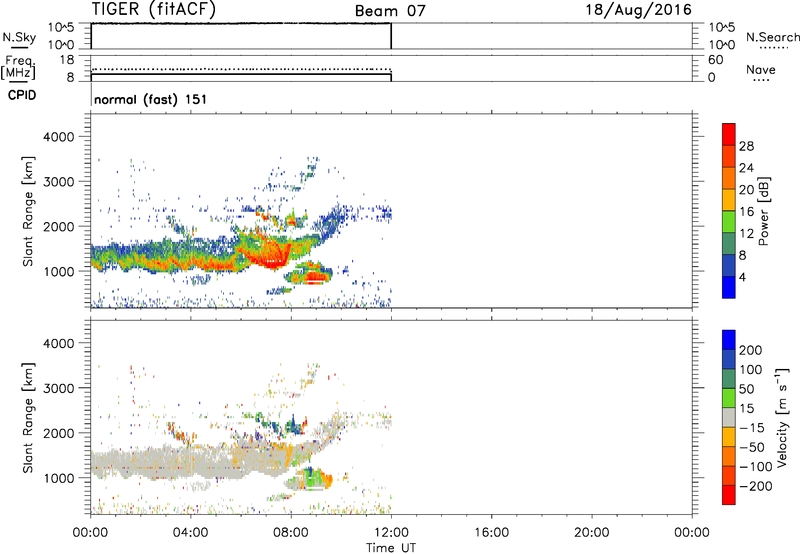Click the date "18/Aug/2016"

point(638,9)
